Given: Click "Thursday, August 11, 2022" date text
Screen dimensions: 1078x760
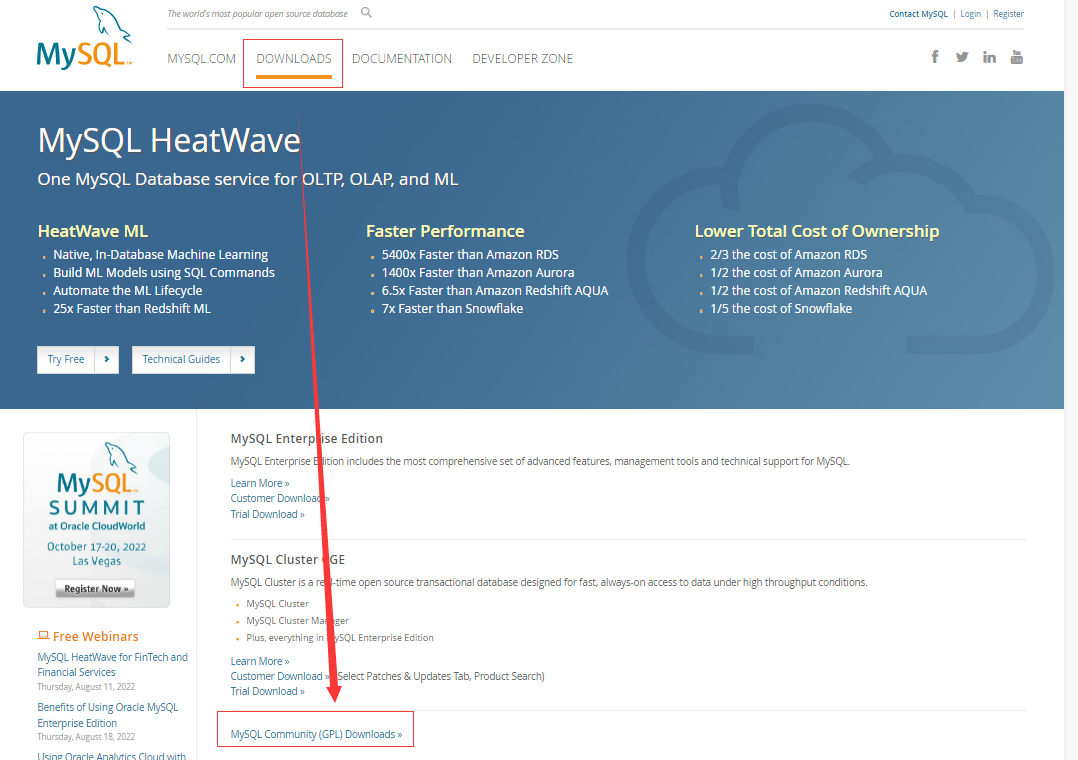Looking at the screenshot, I should click(x=86, y=686).
